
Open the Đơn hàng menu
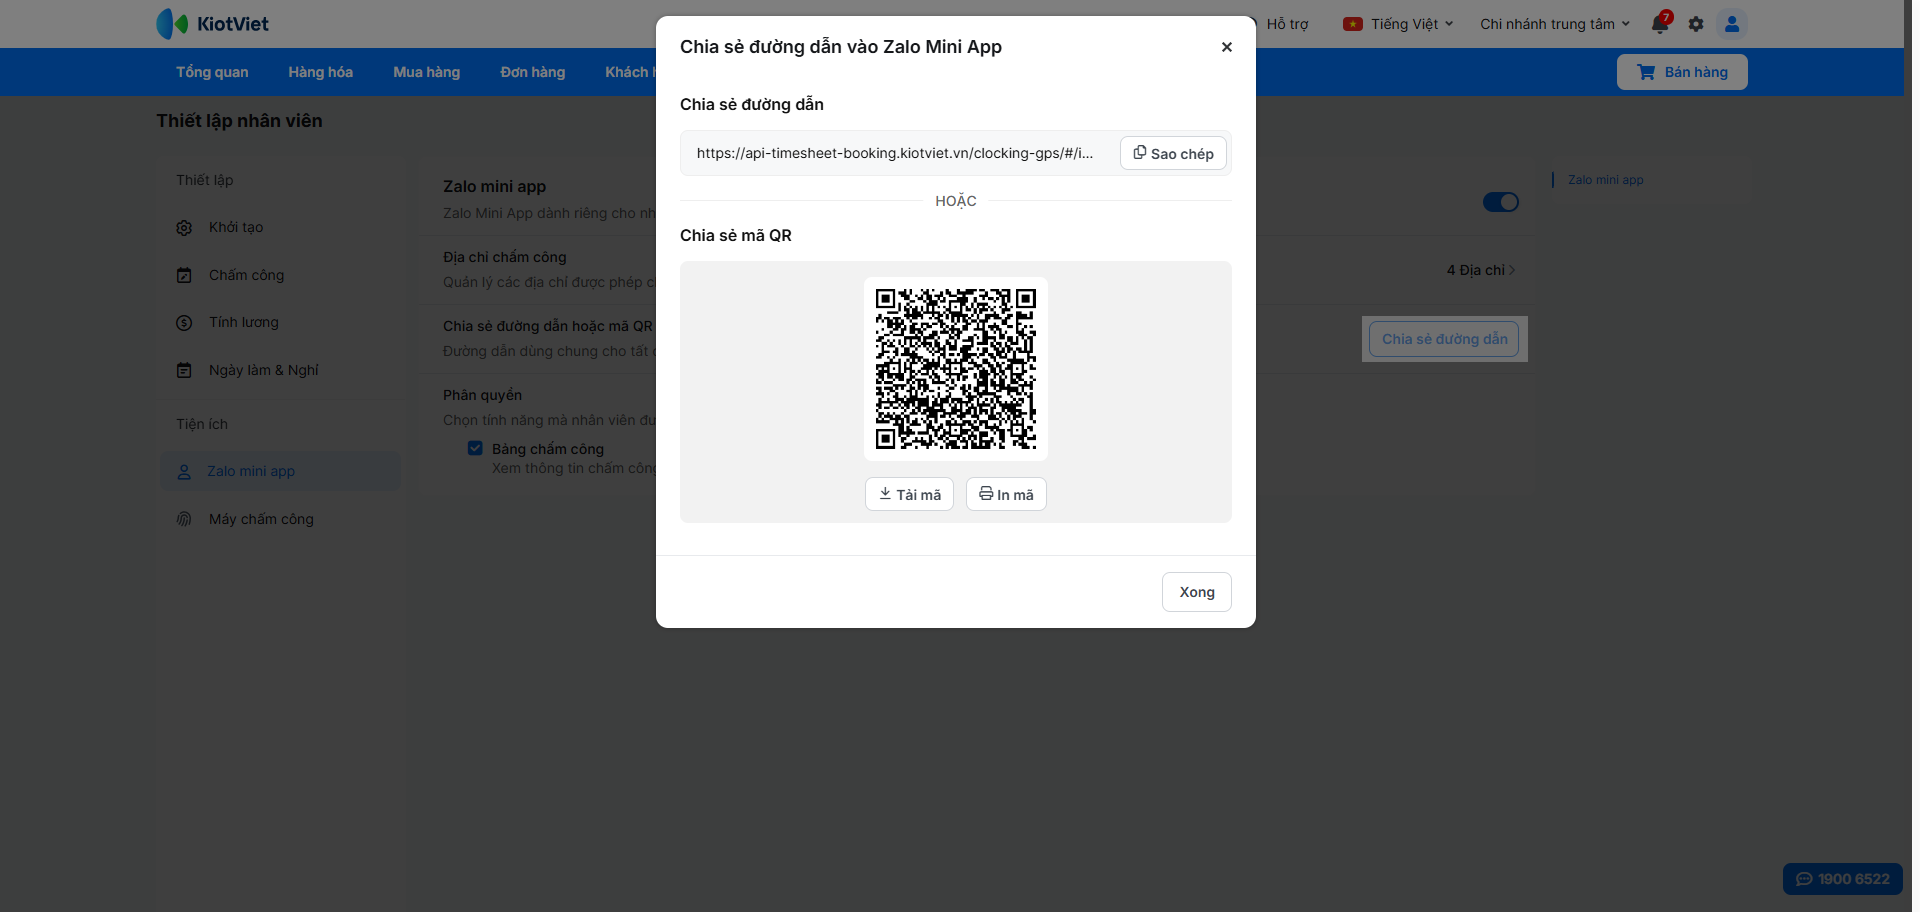533,72
